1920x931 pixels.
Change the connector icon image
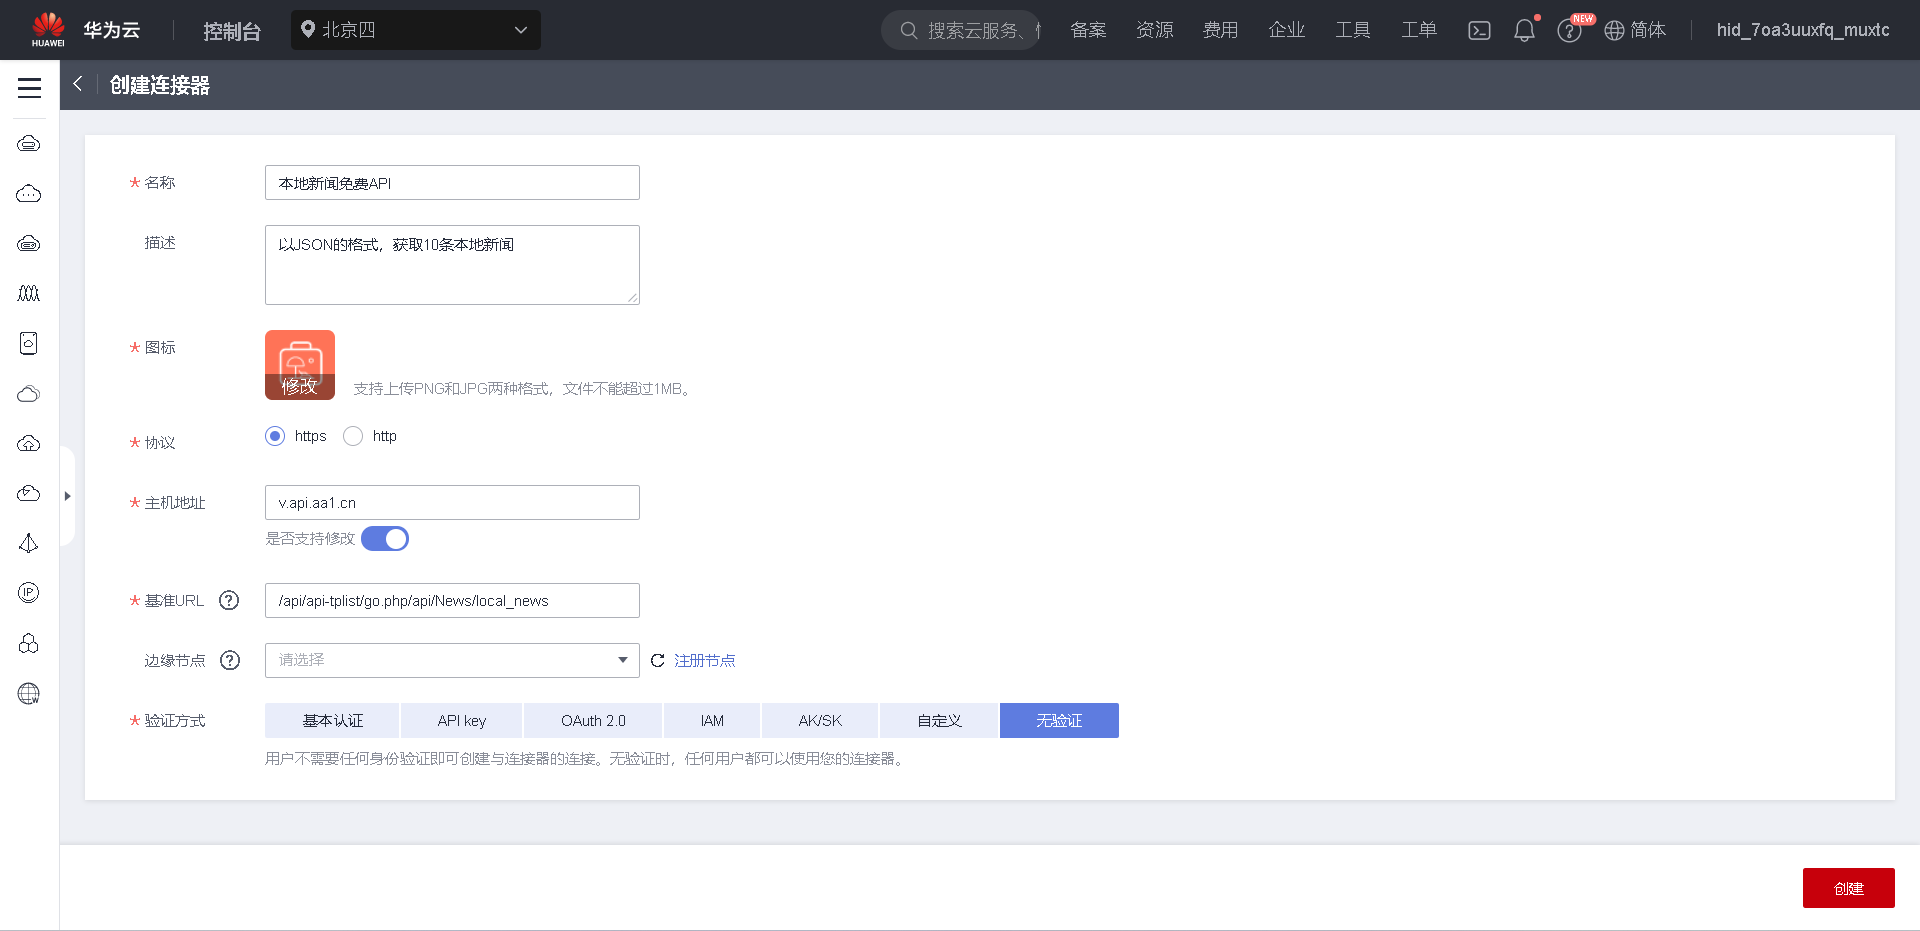point(300,365)
